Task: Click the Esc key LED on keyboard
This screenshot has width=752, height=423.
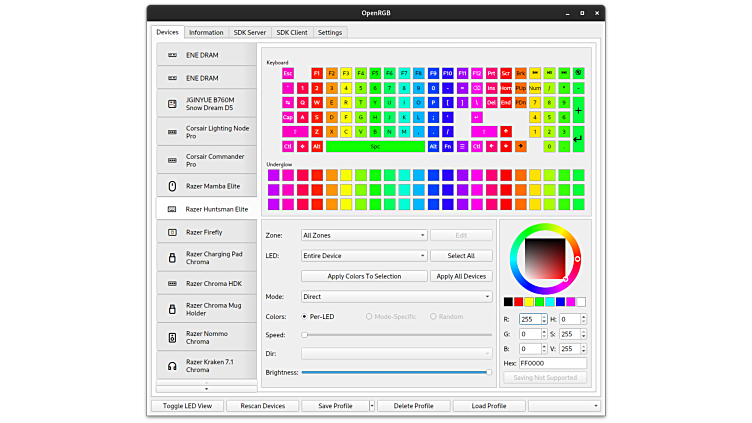Action: [288, 73]
